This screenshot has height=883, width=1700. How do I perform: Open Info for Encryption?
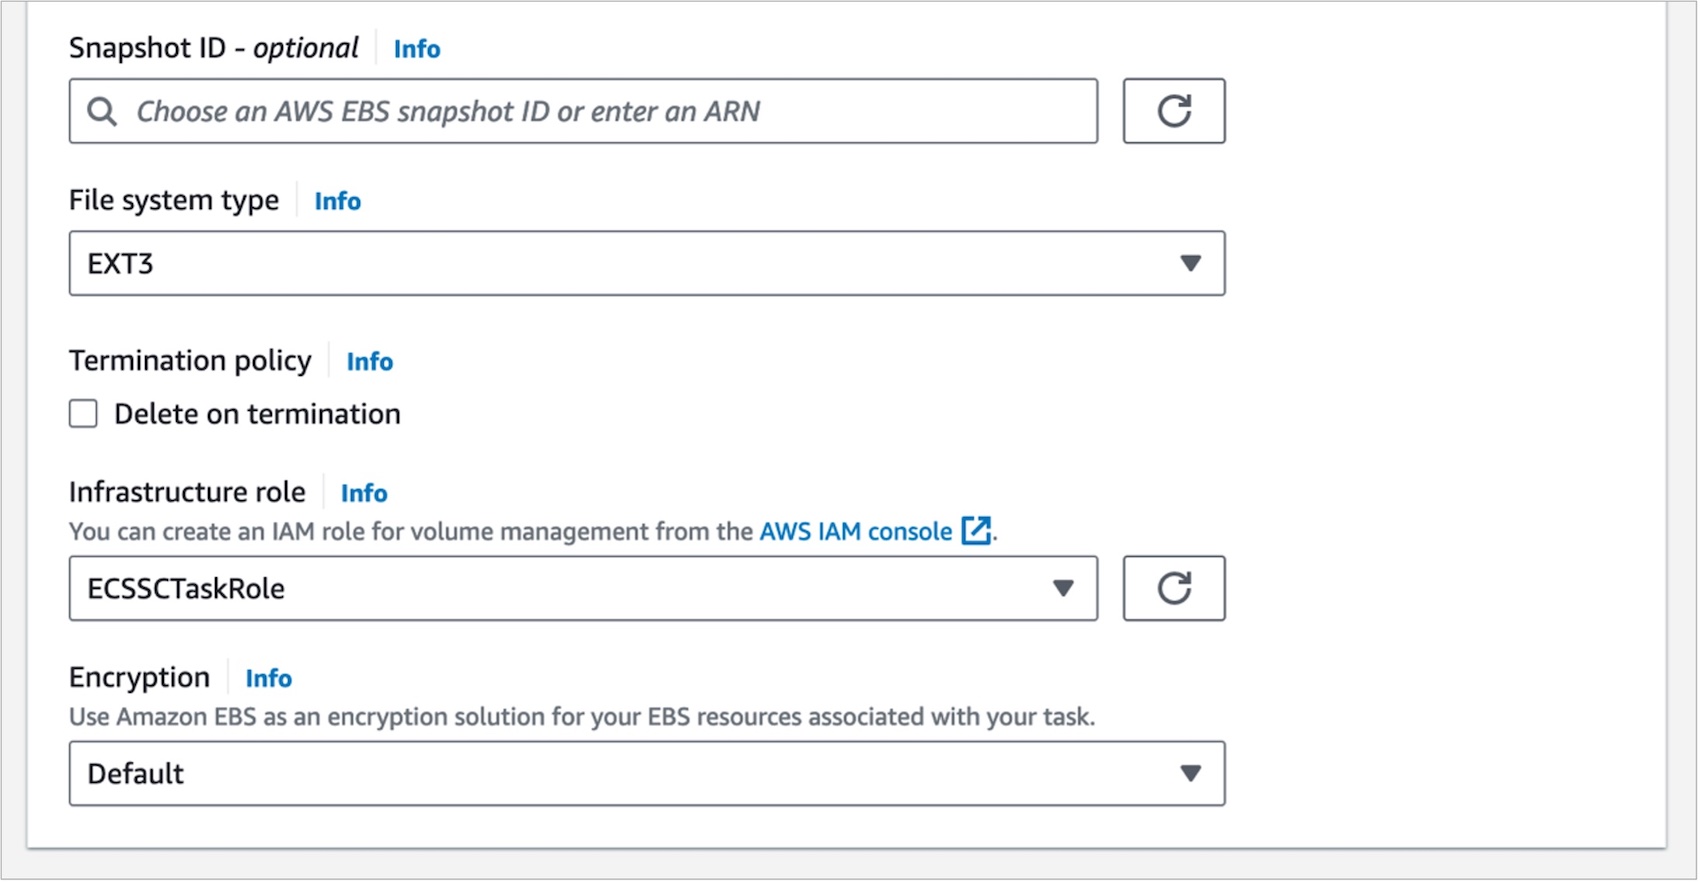coord(268,678)
